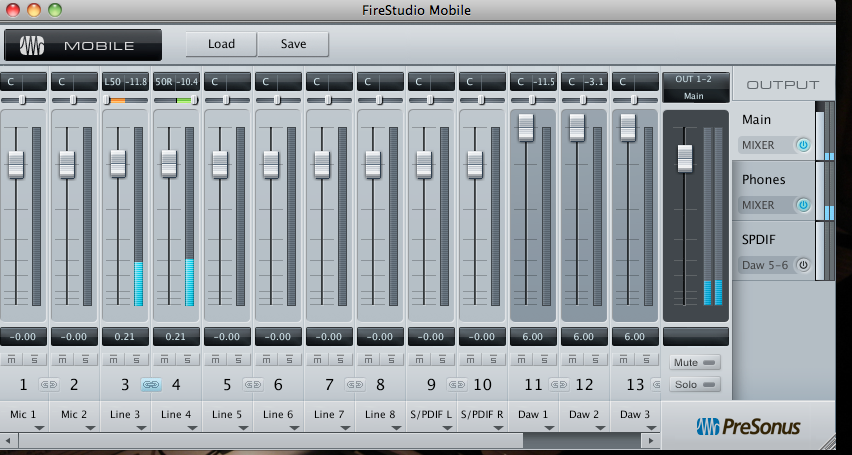
Task: Solo channel 2 with its s button
Action: pyautogui.click(x=85, y=359)
